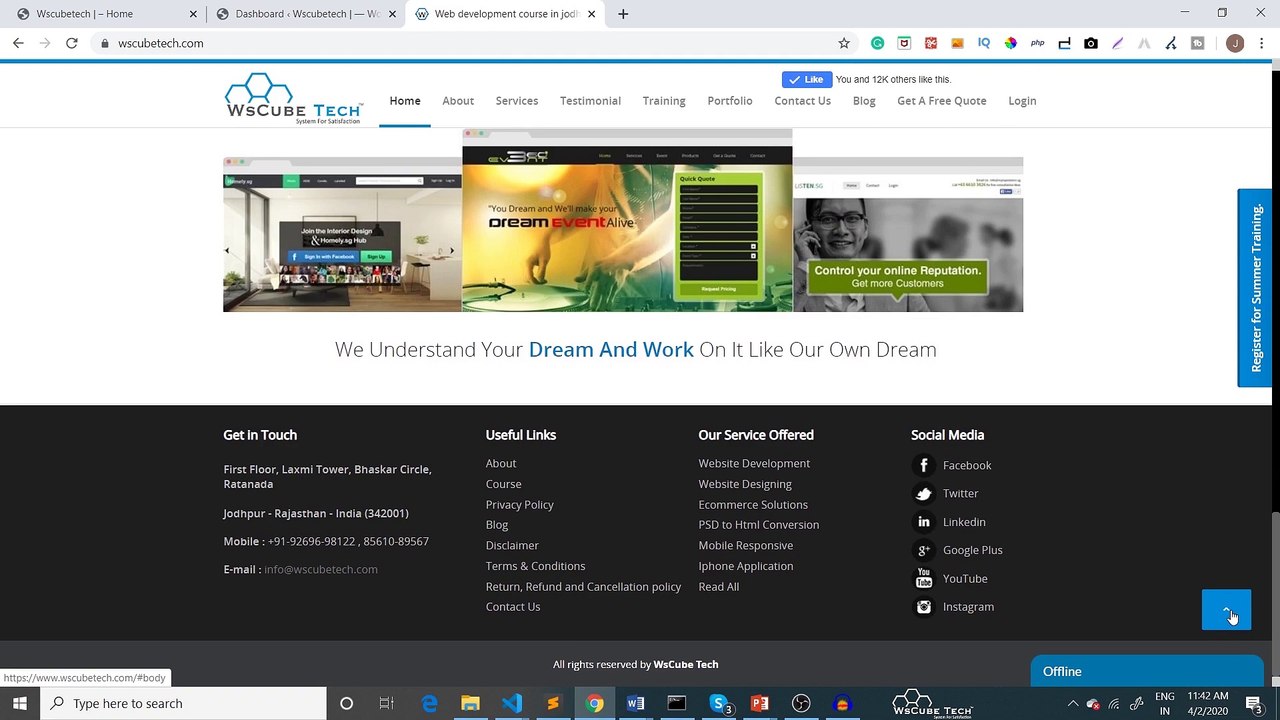Click the WsCube Tech header logo
The height and width of the screenshot is (720, 1280).
pos(293,99)
